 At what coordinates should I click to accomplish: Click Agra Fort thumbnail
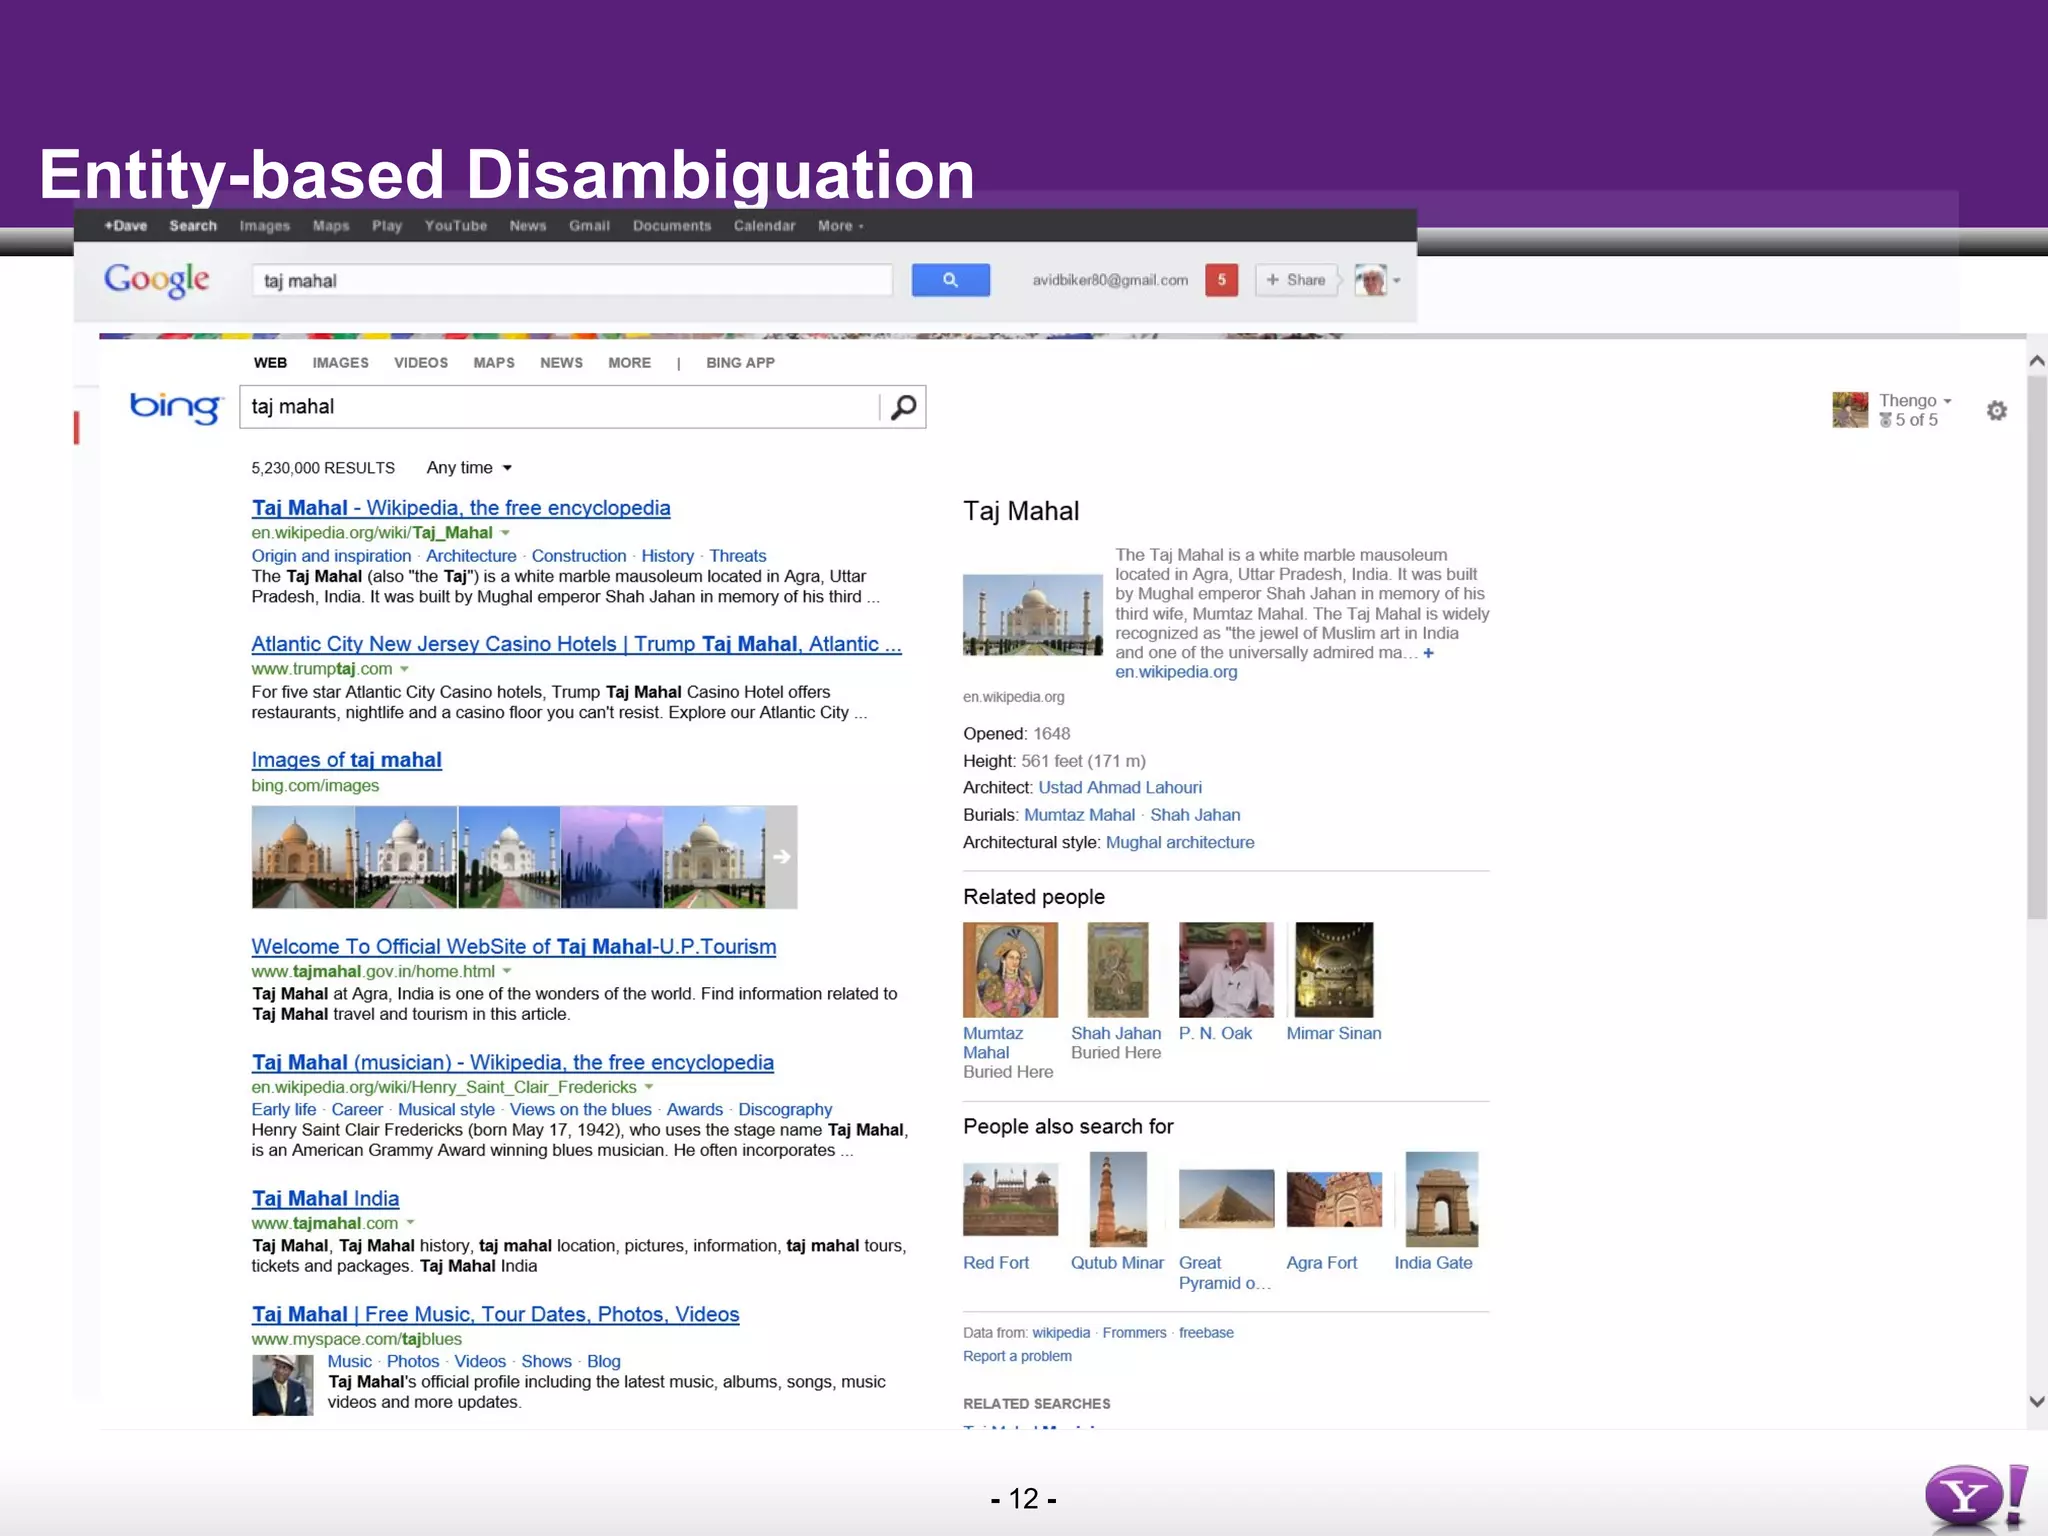click(1334, 1199)
